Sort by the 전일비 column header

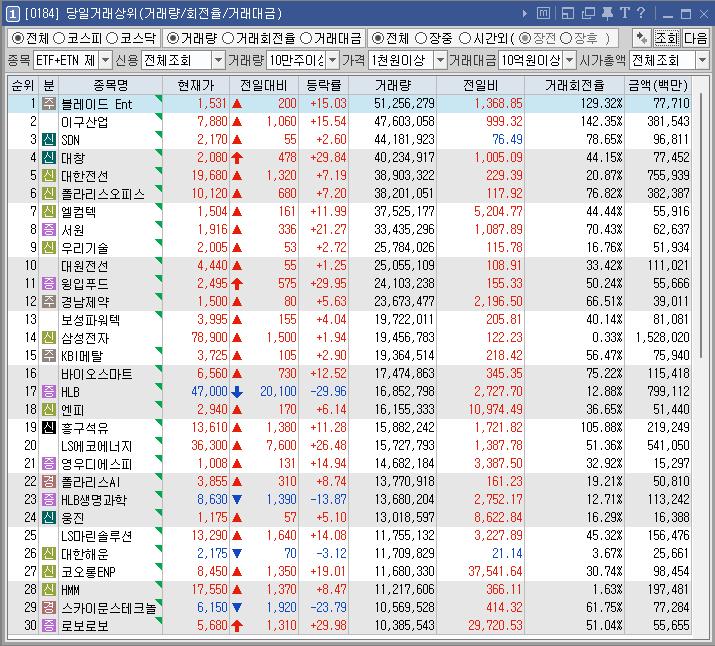click(x=480, y=85)
